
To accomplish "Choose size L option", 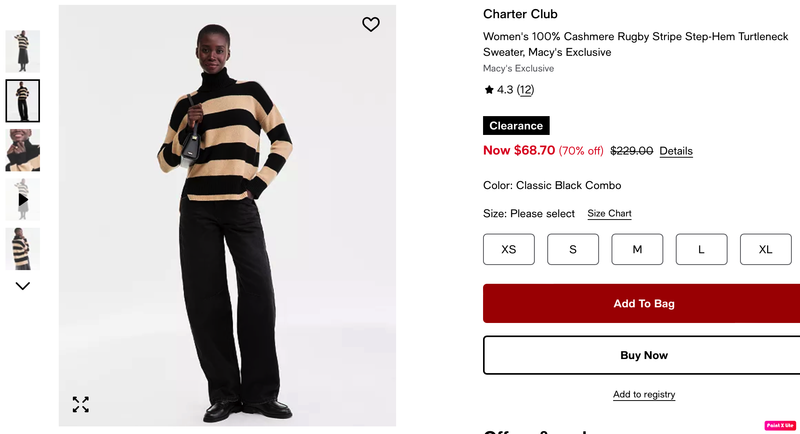I will point(702,249).
